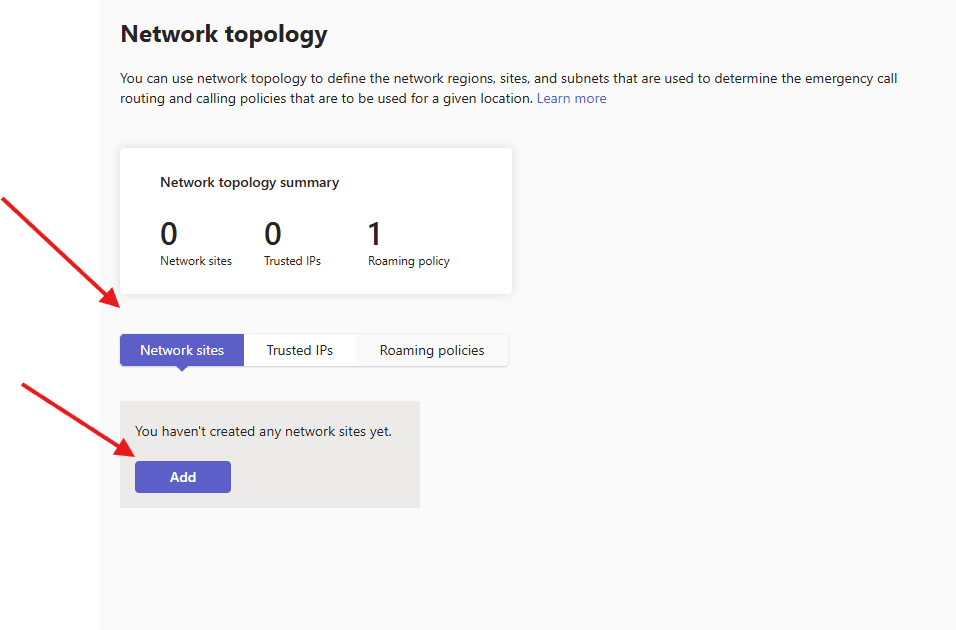Click the Trusted IPs count of 0
The image size is (956, 630).
click(x=273, y=234)
